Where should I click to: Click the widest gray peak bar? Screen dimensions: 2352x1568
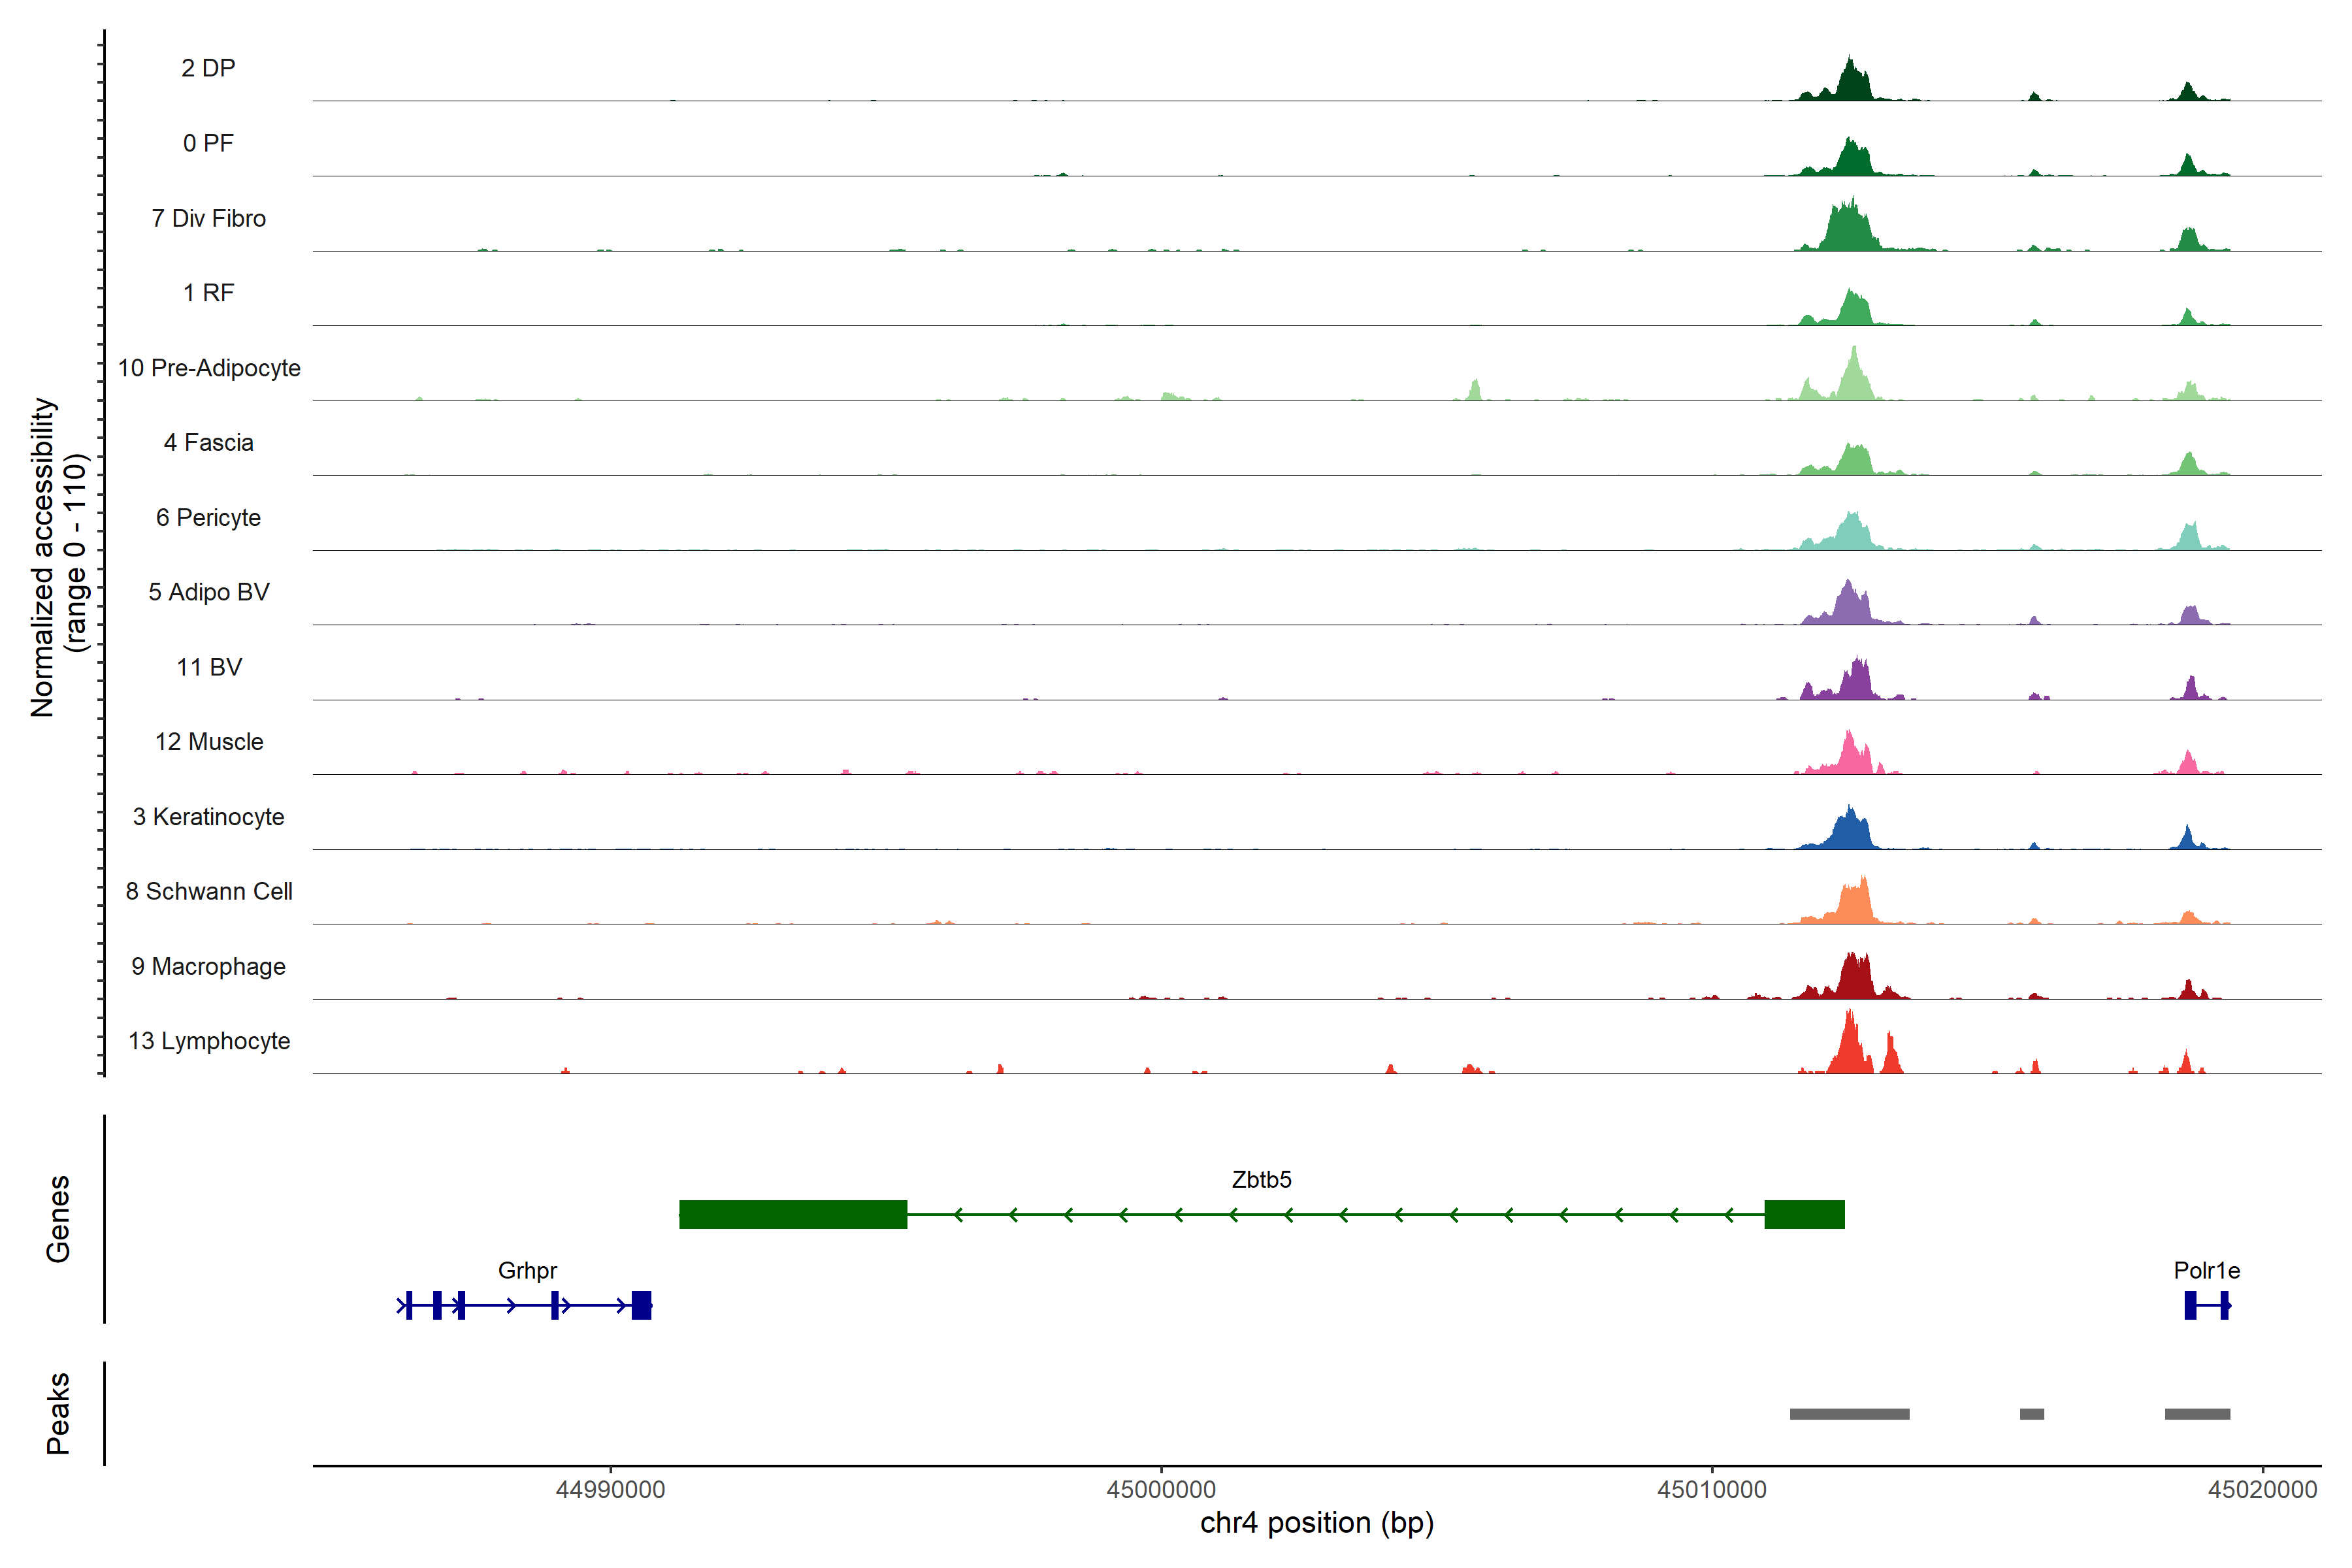tap(1849, 1414)
